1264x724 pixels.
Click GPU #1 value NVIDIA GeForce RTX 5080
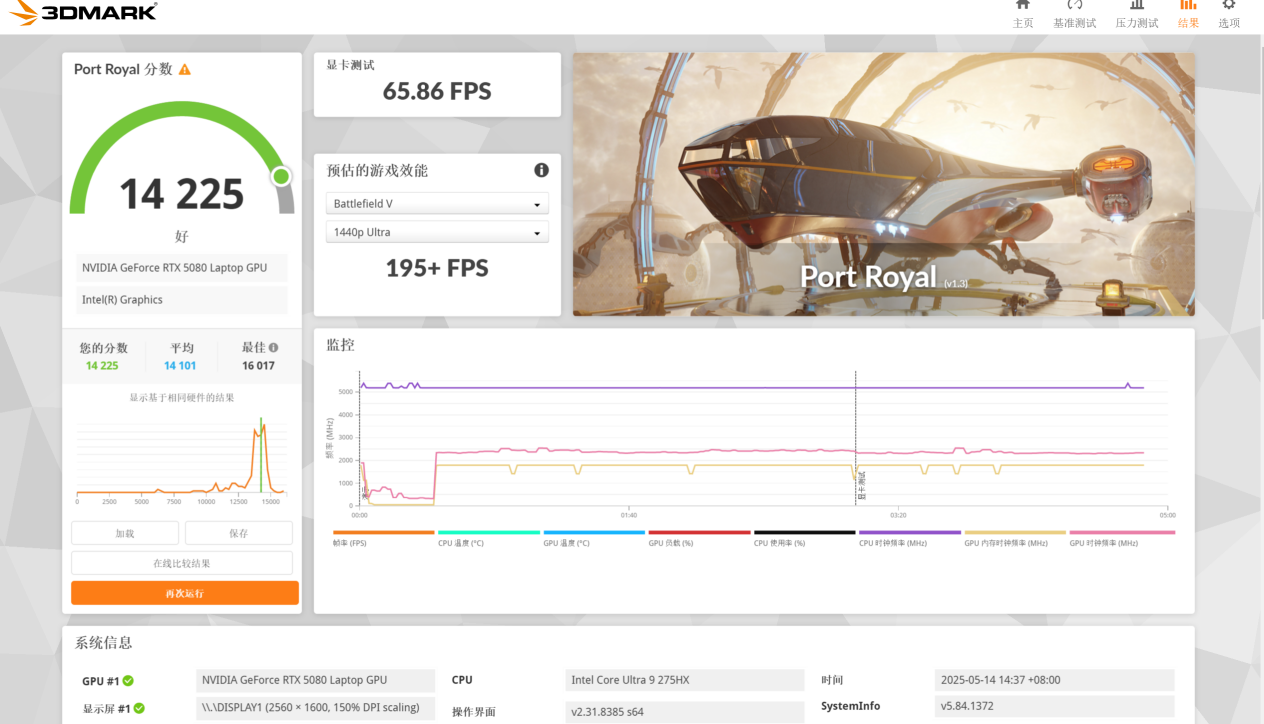coord(316,680)
